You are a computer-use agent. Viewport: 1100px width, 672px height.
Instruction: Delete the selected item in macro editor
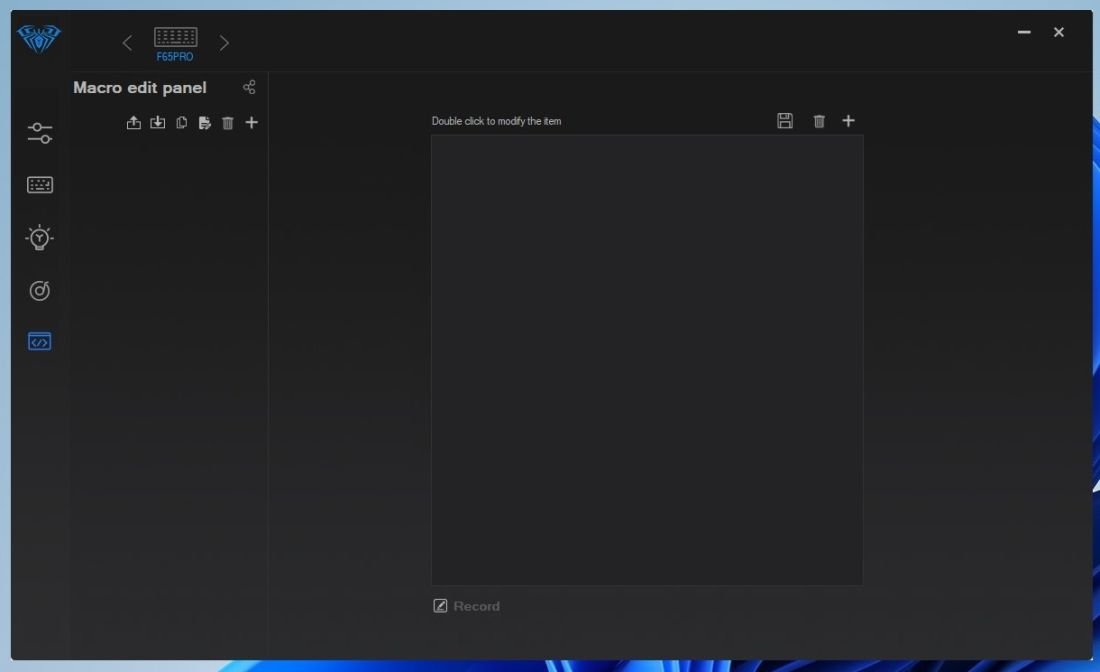[819, 121]
